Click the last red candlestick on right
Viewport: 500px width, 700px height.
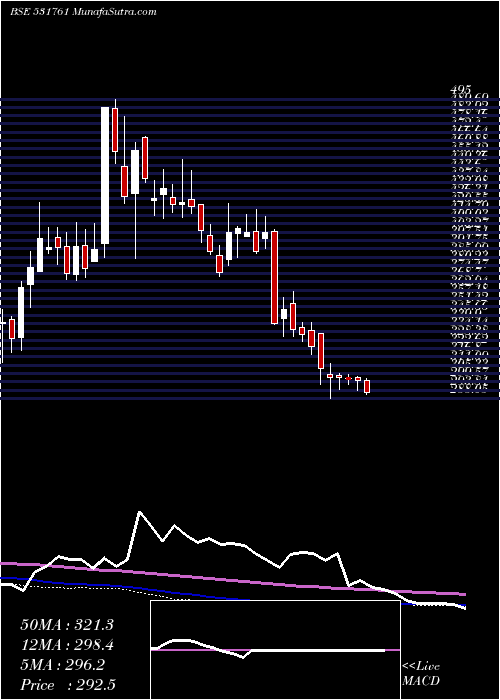(367, 387)
